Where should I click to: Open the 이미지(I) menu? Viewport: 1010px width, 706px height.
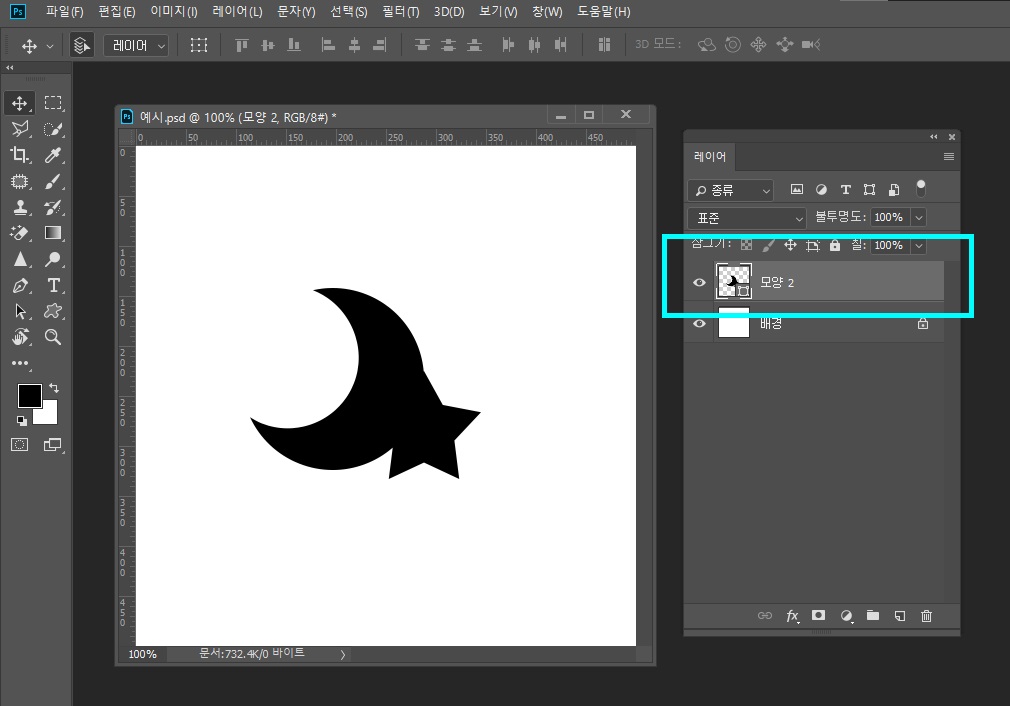174,12
